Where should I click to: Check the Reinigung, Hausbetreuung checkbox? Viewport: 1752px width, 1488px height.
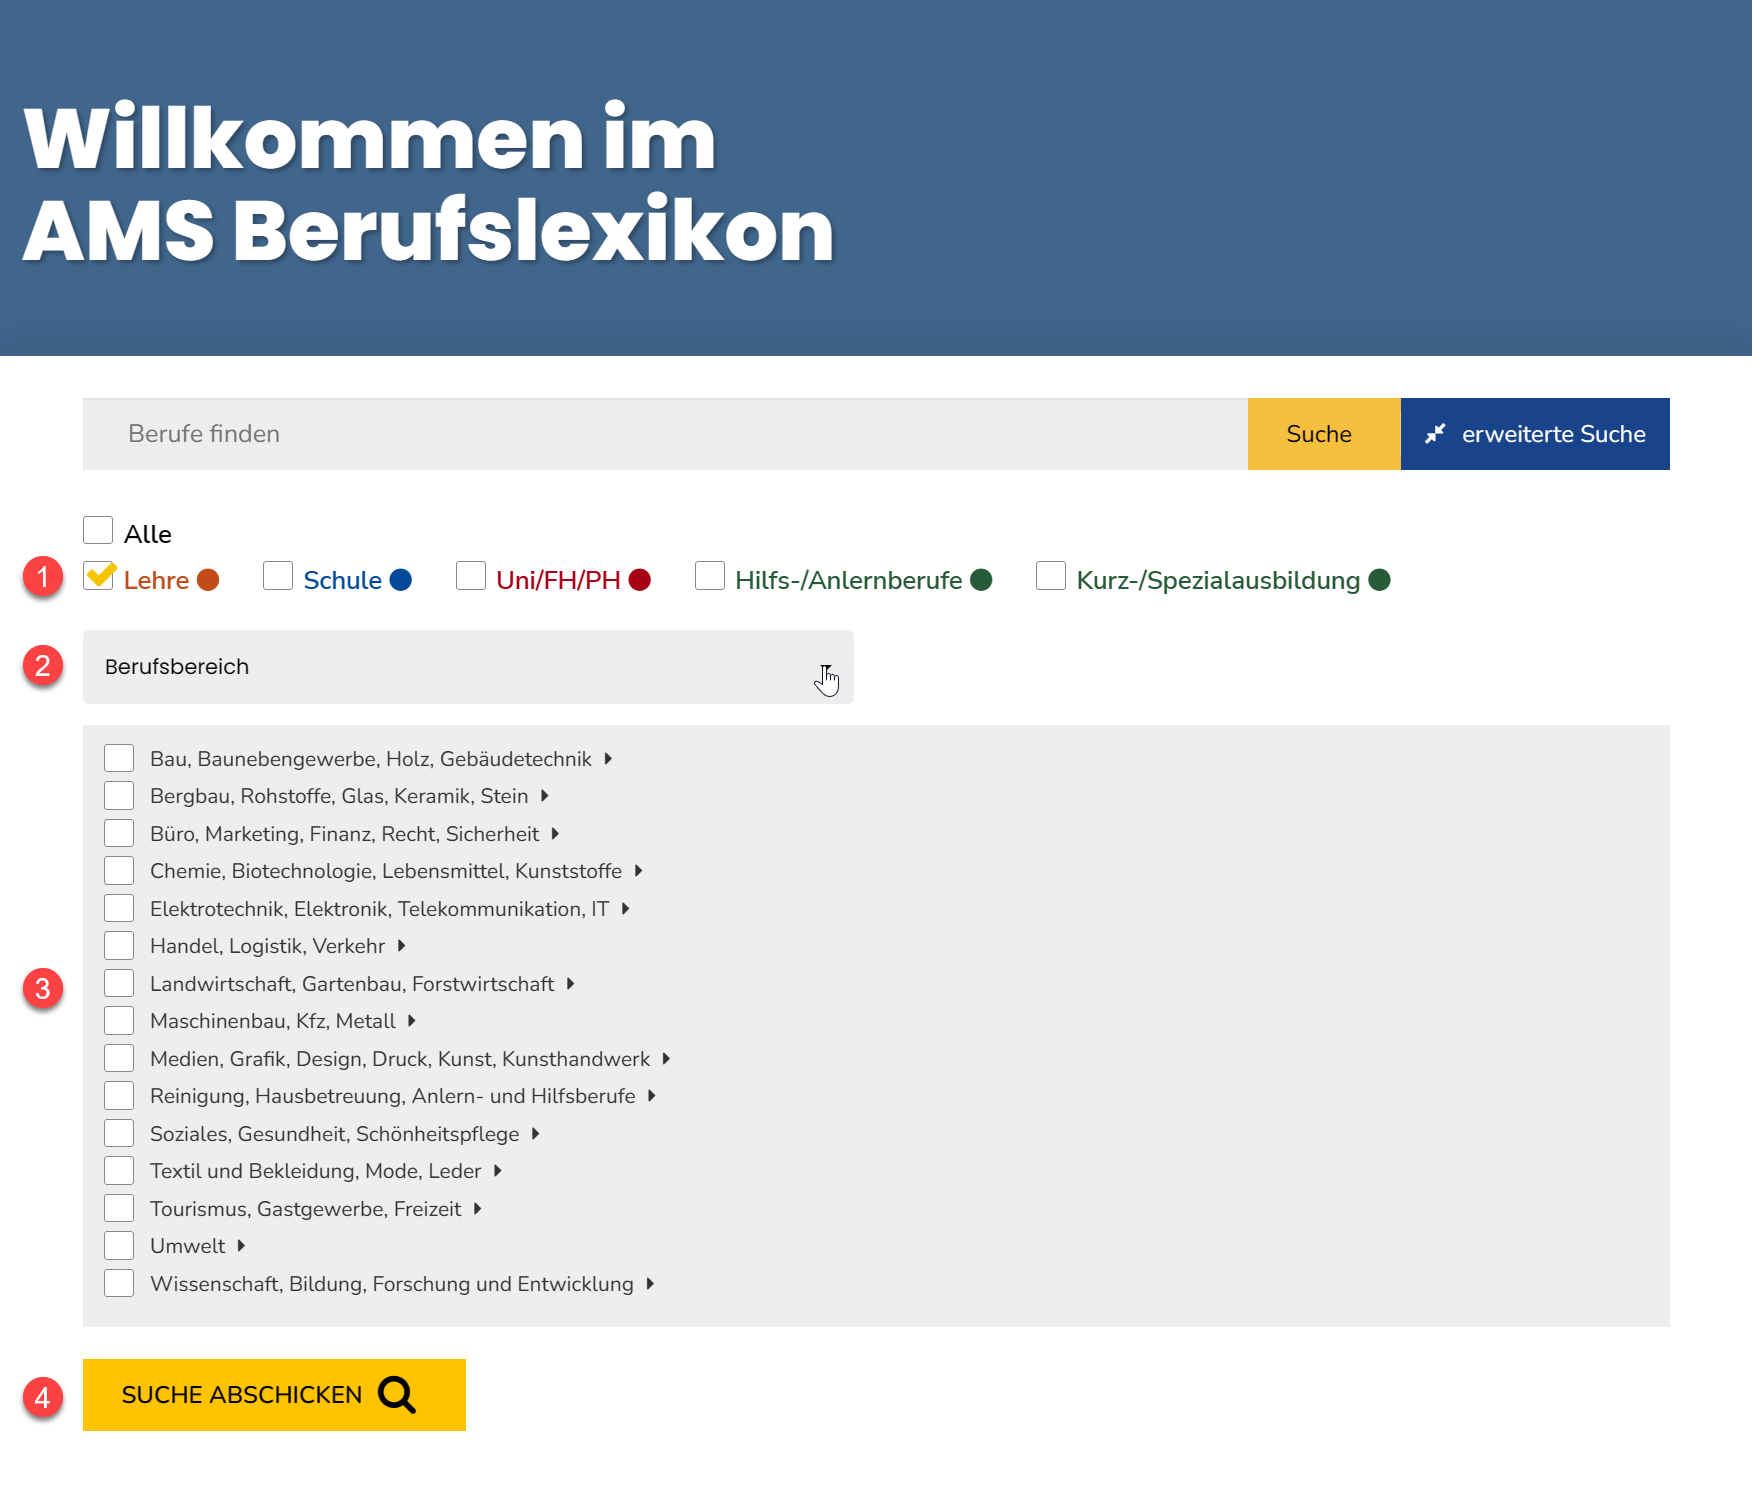click(x=119, y=1095)
